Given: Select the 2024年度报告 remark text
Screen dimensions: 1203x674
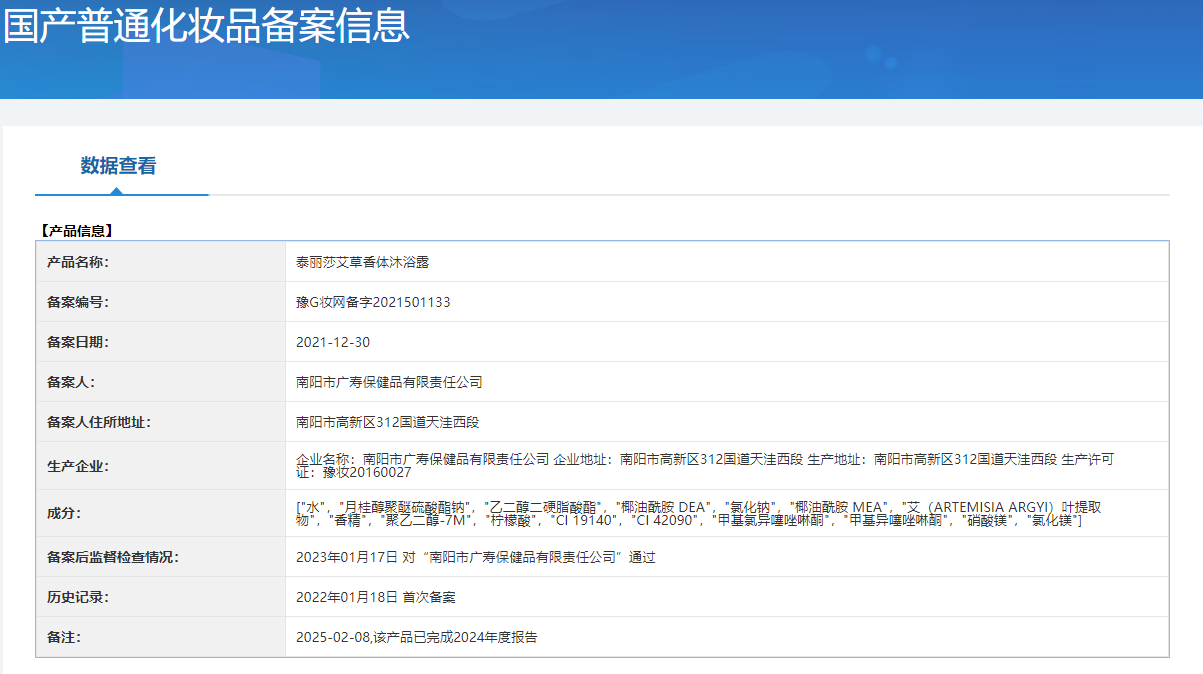Looking at the screenshot, I should [x=416, y=637].
